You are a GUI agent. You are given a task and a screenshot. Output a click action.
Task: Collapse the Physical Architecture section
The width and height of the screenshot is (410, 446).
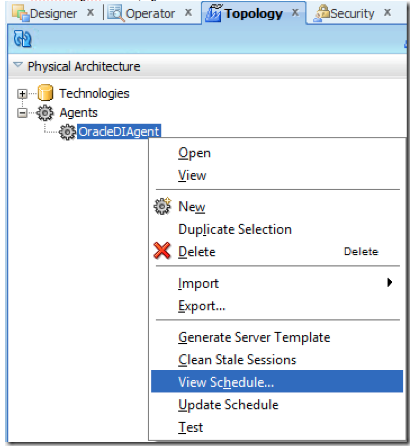pyautogui.click(x=18, y=65)
